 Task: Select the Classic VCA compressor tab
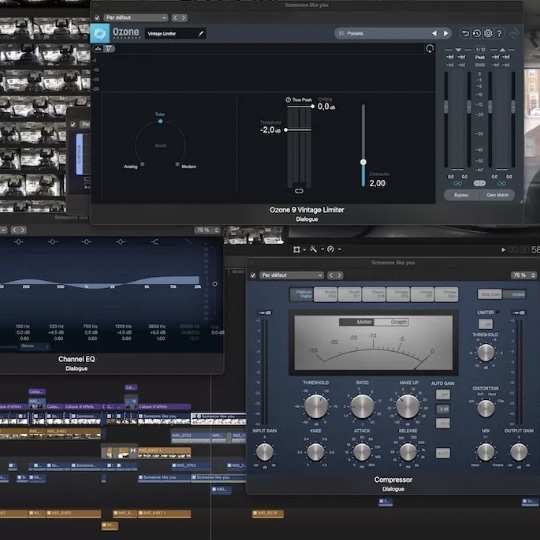click(x=374, y=294)
